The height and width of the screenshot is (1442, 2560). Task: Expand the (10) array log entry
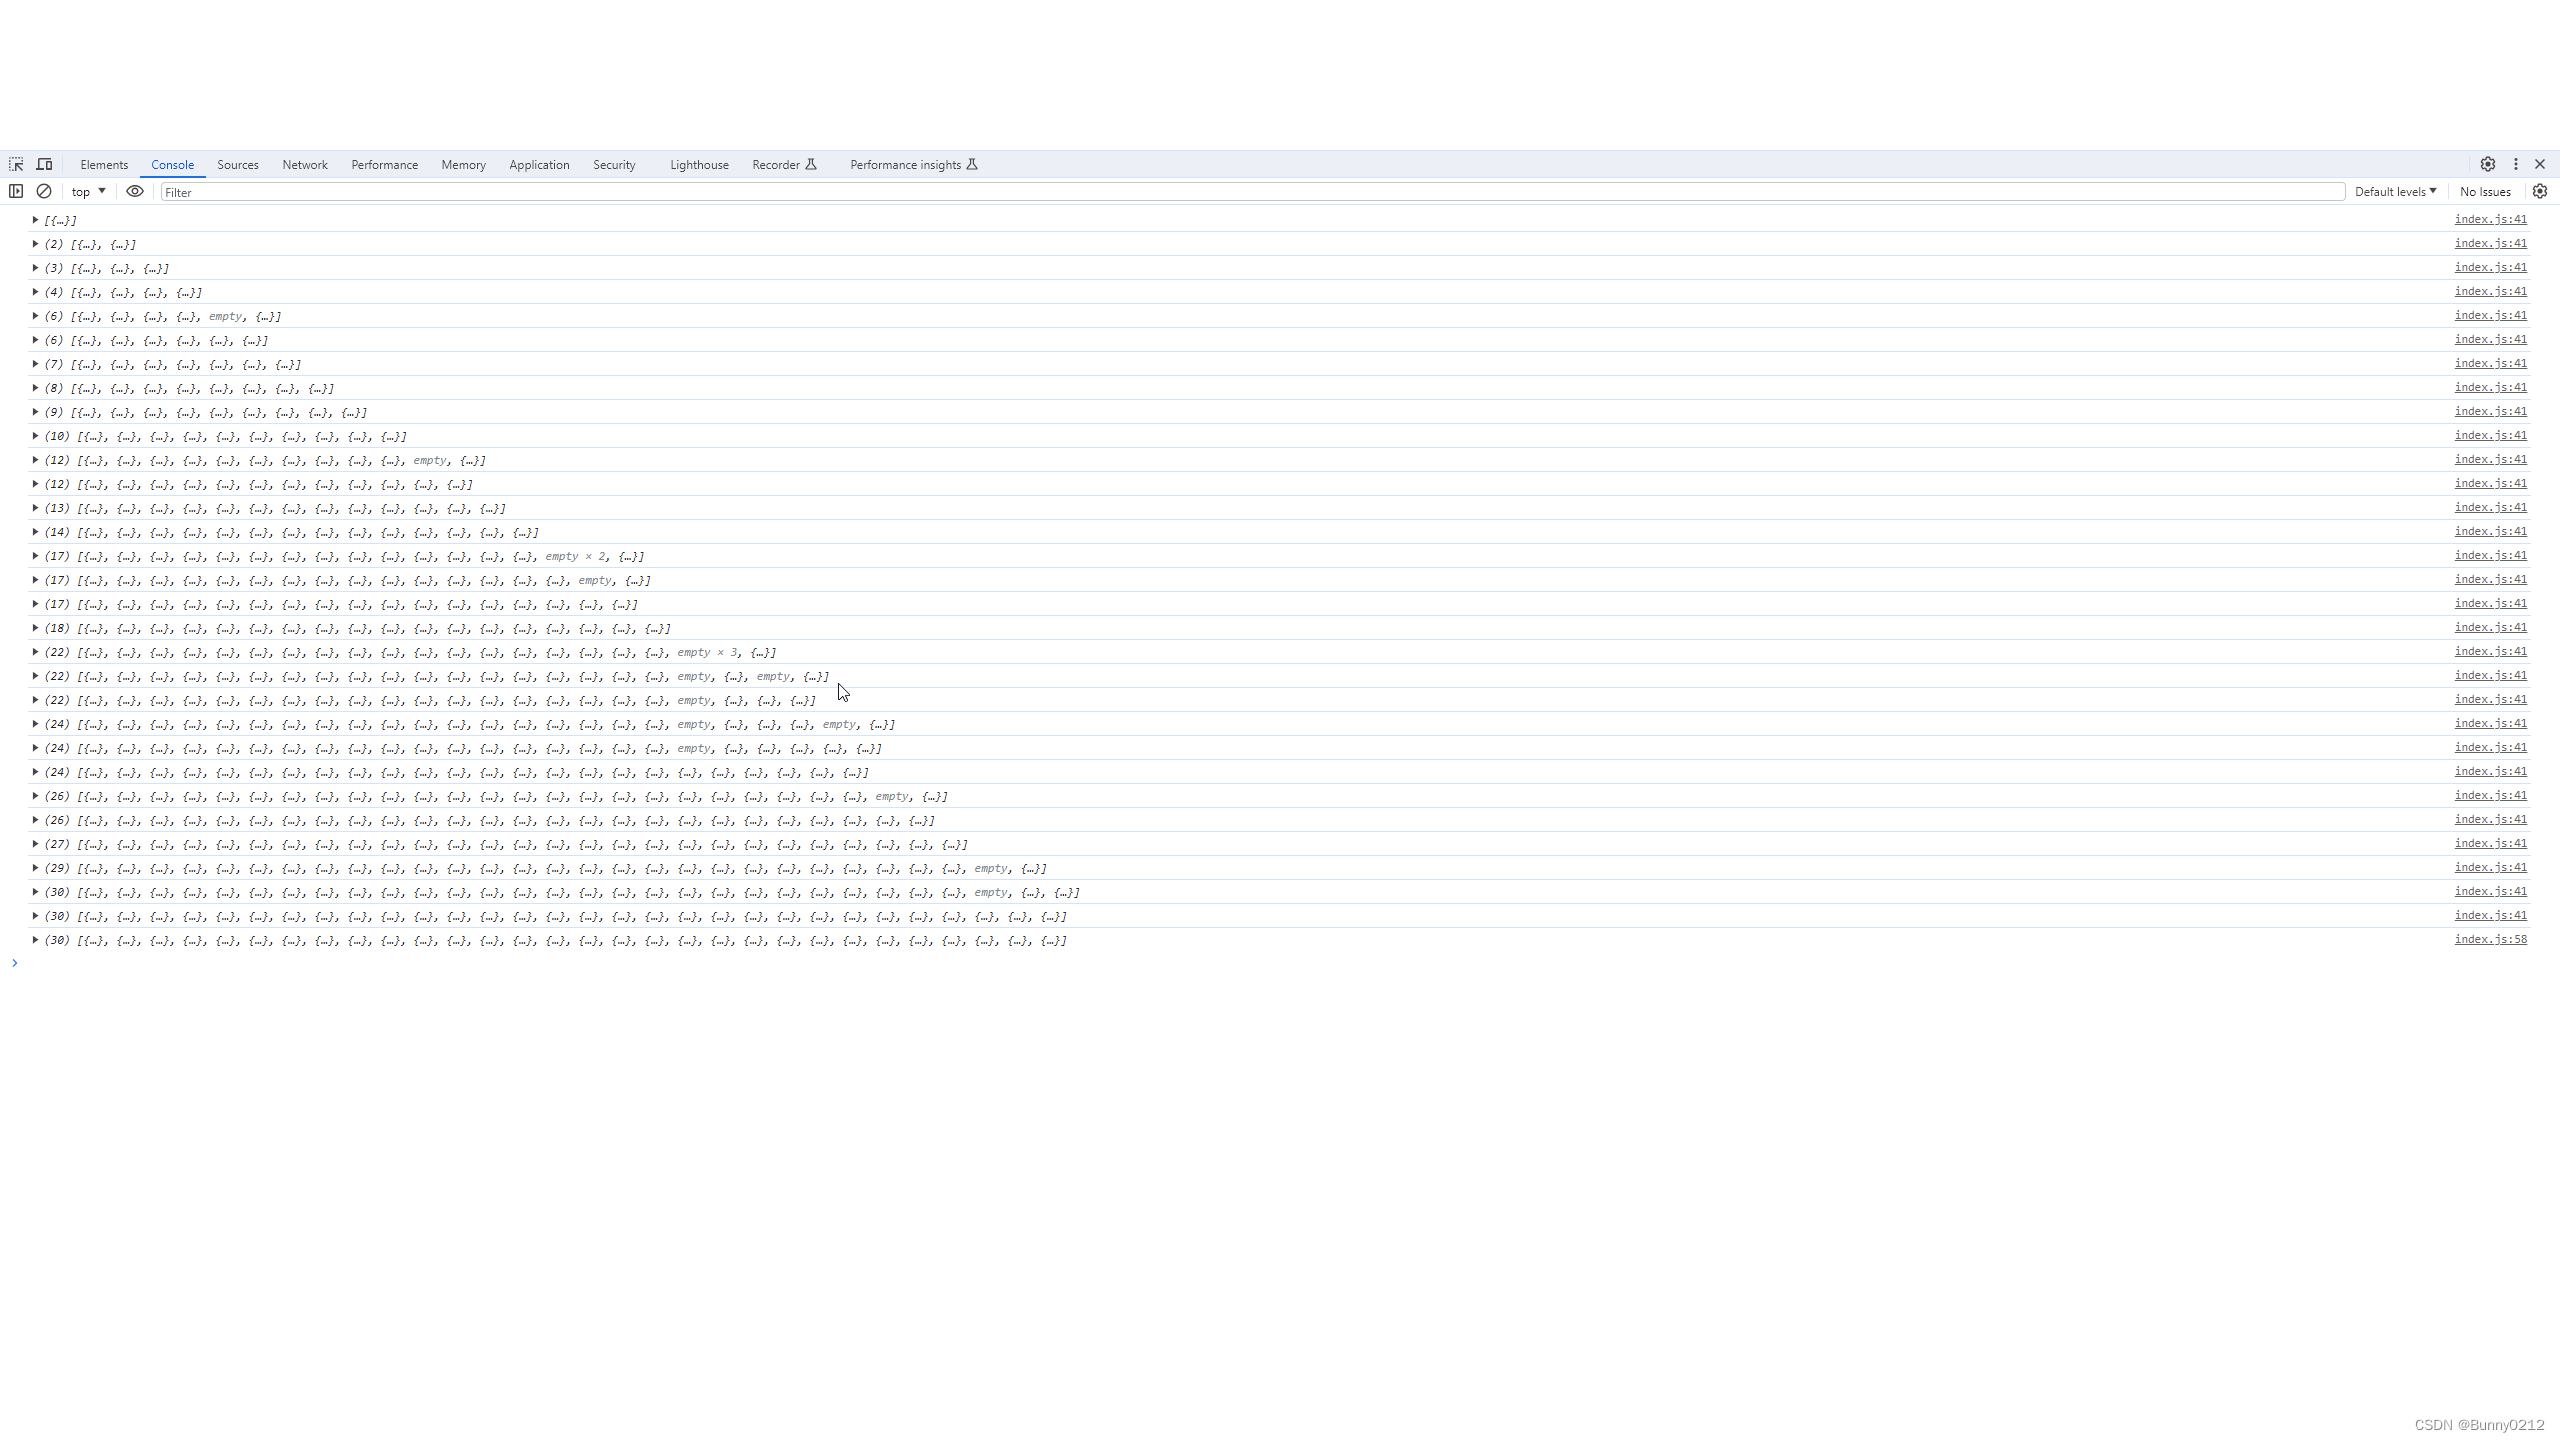point(35,436)
